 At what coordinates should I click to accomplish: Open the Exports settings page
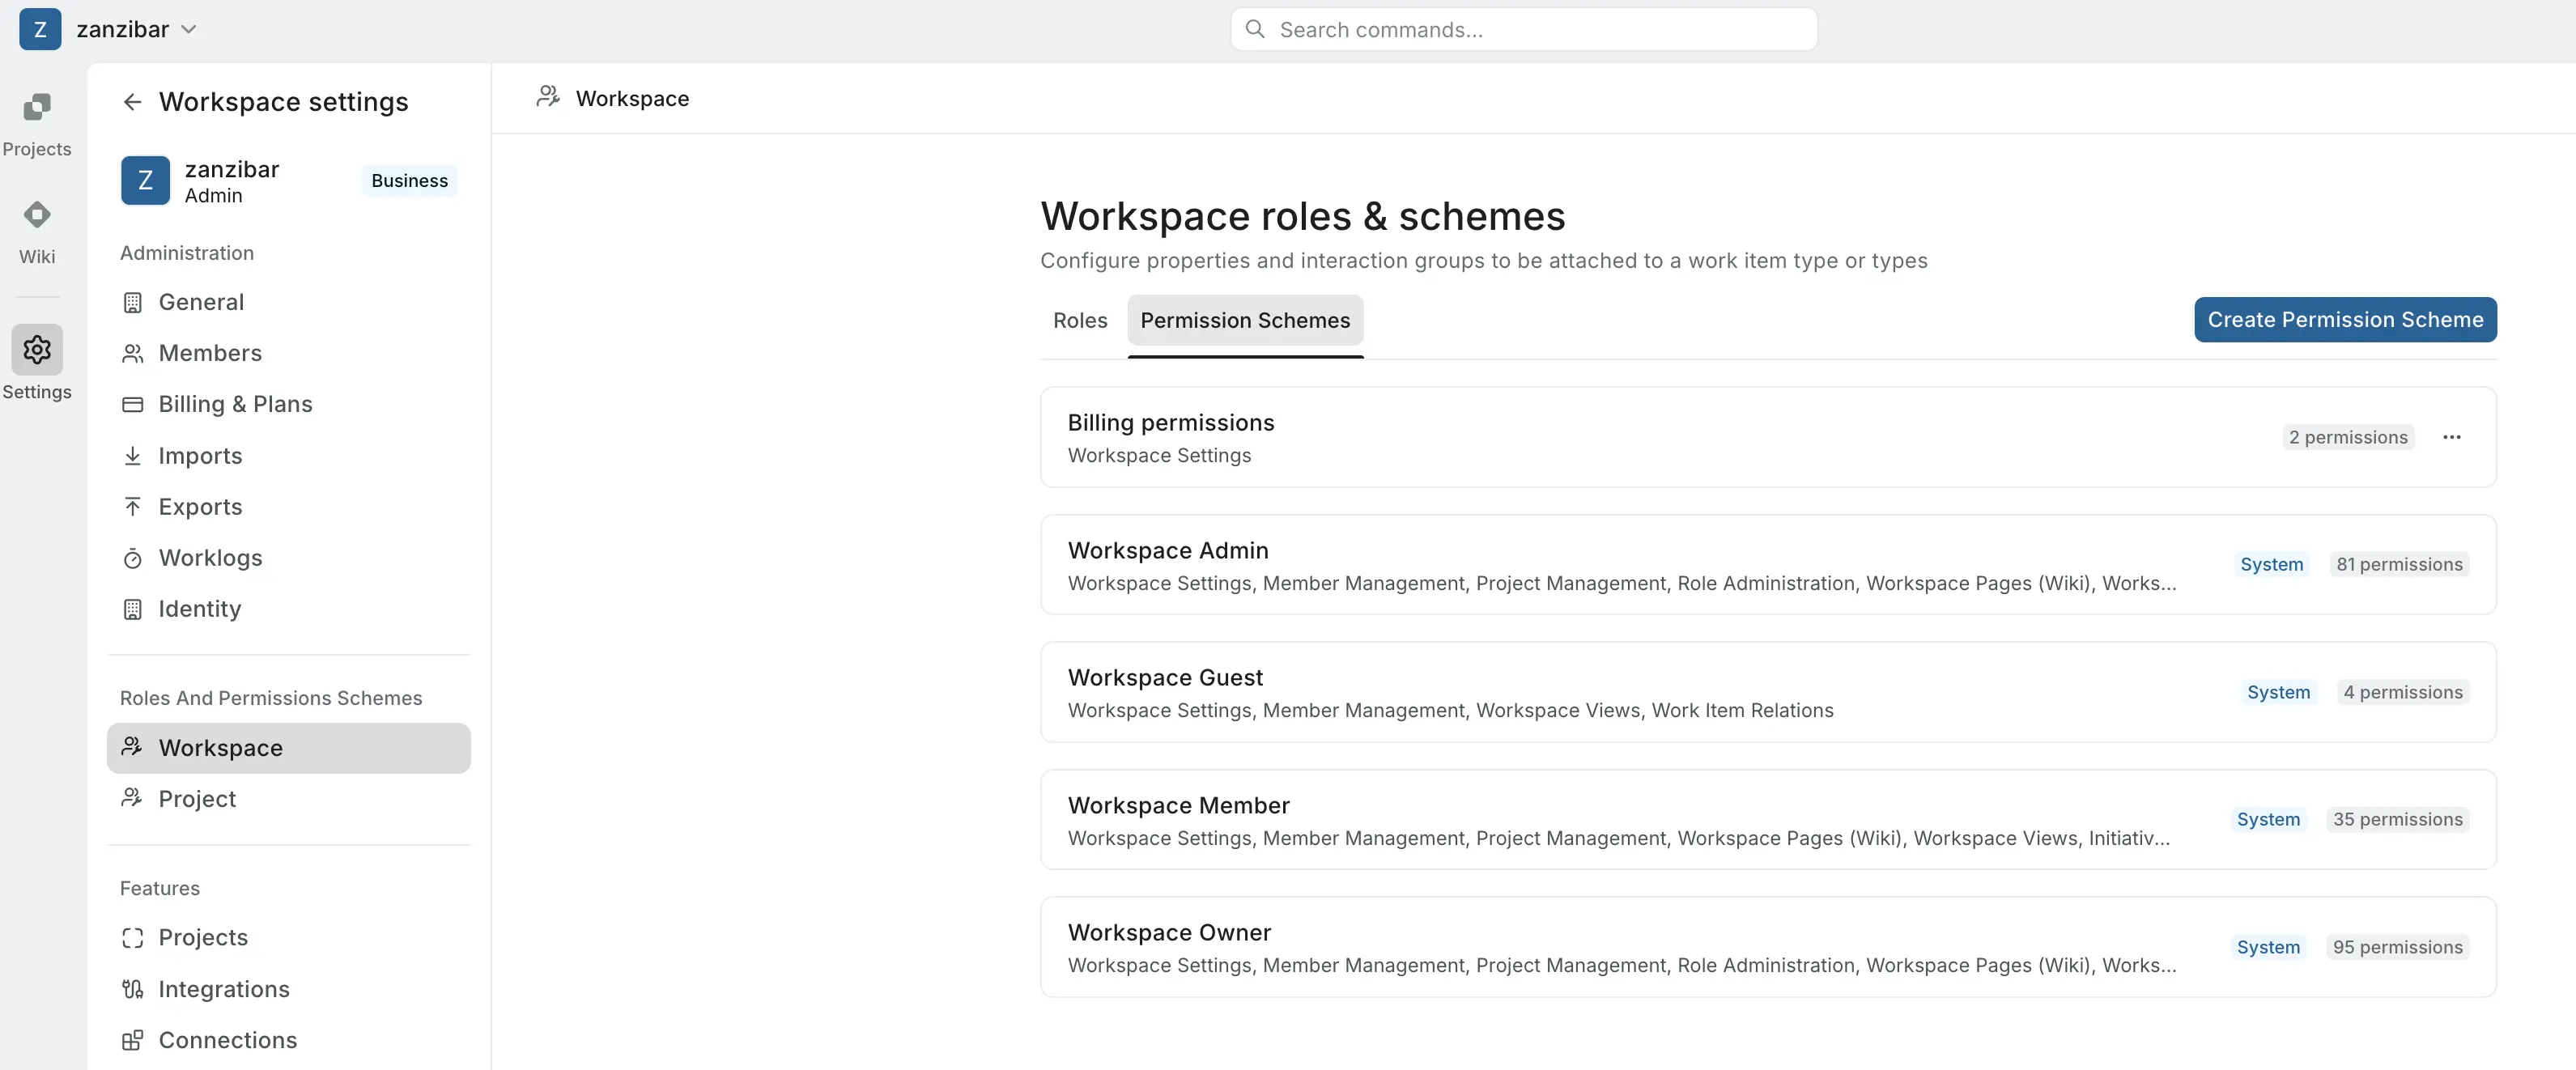coord(200,506)
